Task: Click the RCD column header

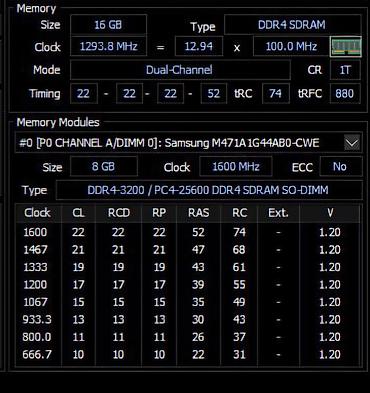Action: click(119, 213)
